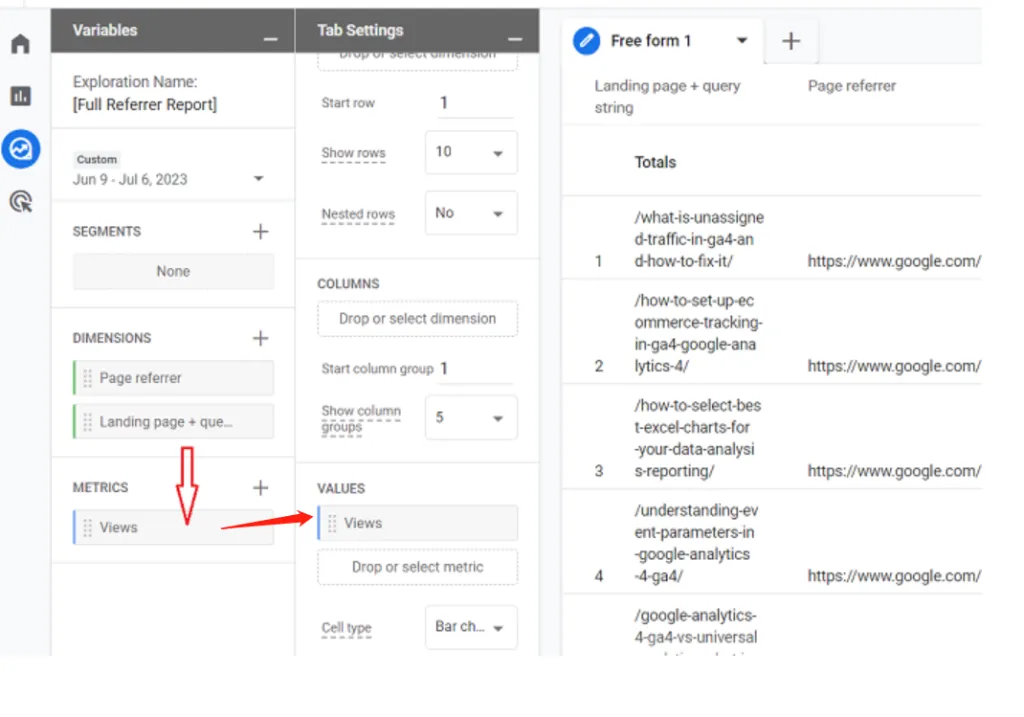1024x717 pixels.
Task: Open the Show rows dropdown
Action: point(471,152)
